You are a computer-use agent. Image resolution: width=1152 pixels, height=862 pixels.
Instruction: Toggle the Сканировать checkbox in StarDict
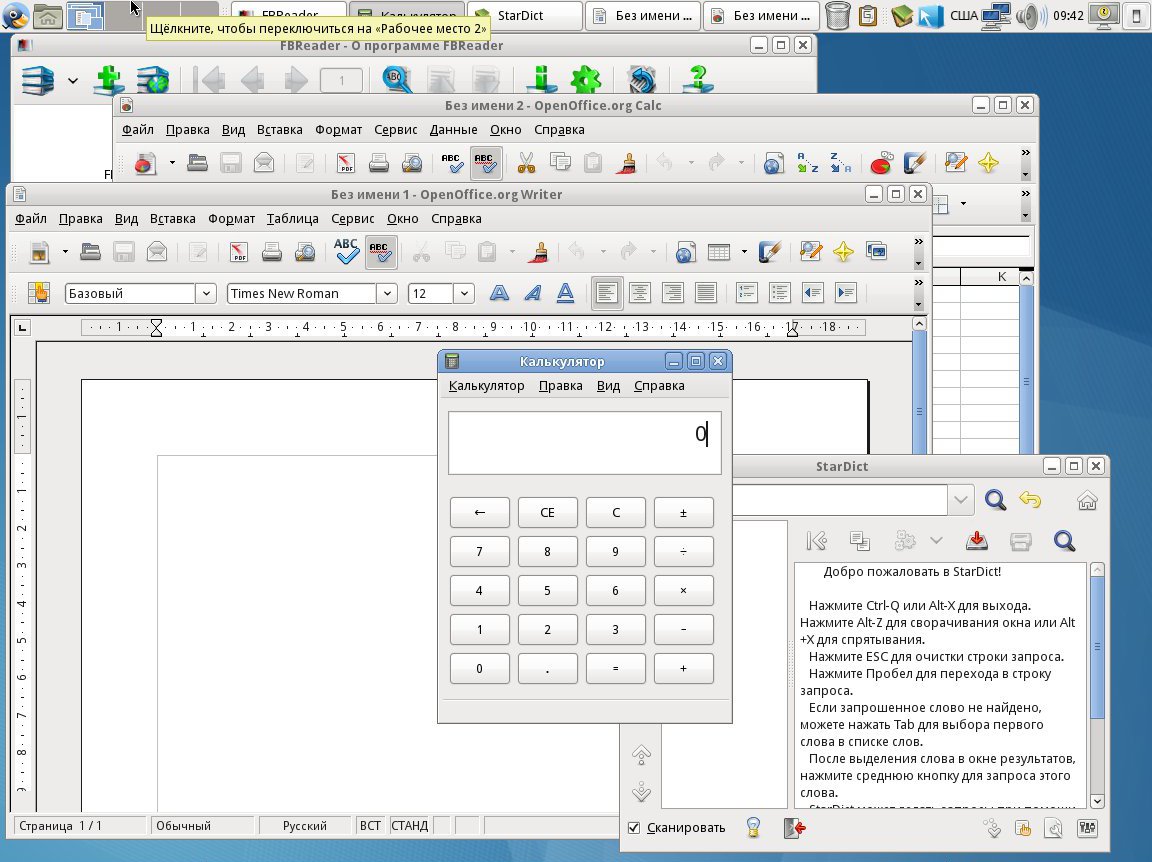[634, 828]
